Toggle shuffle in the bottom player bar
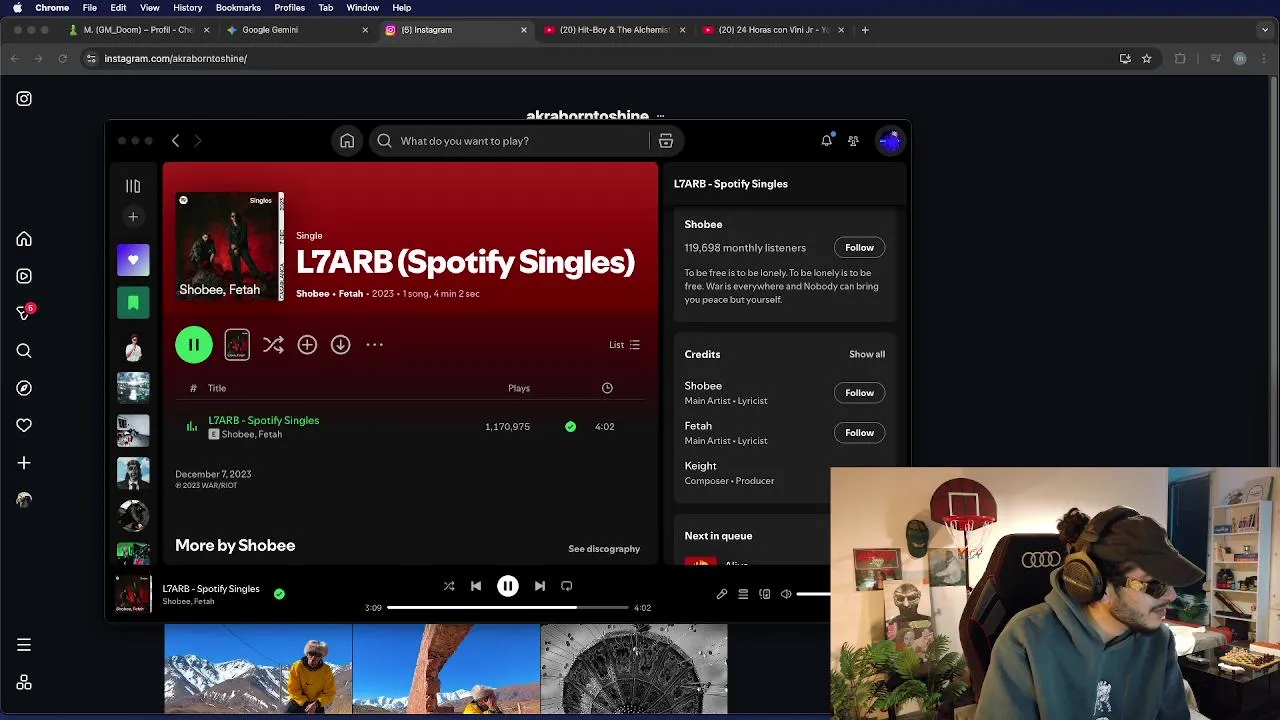 coord(449,586)
